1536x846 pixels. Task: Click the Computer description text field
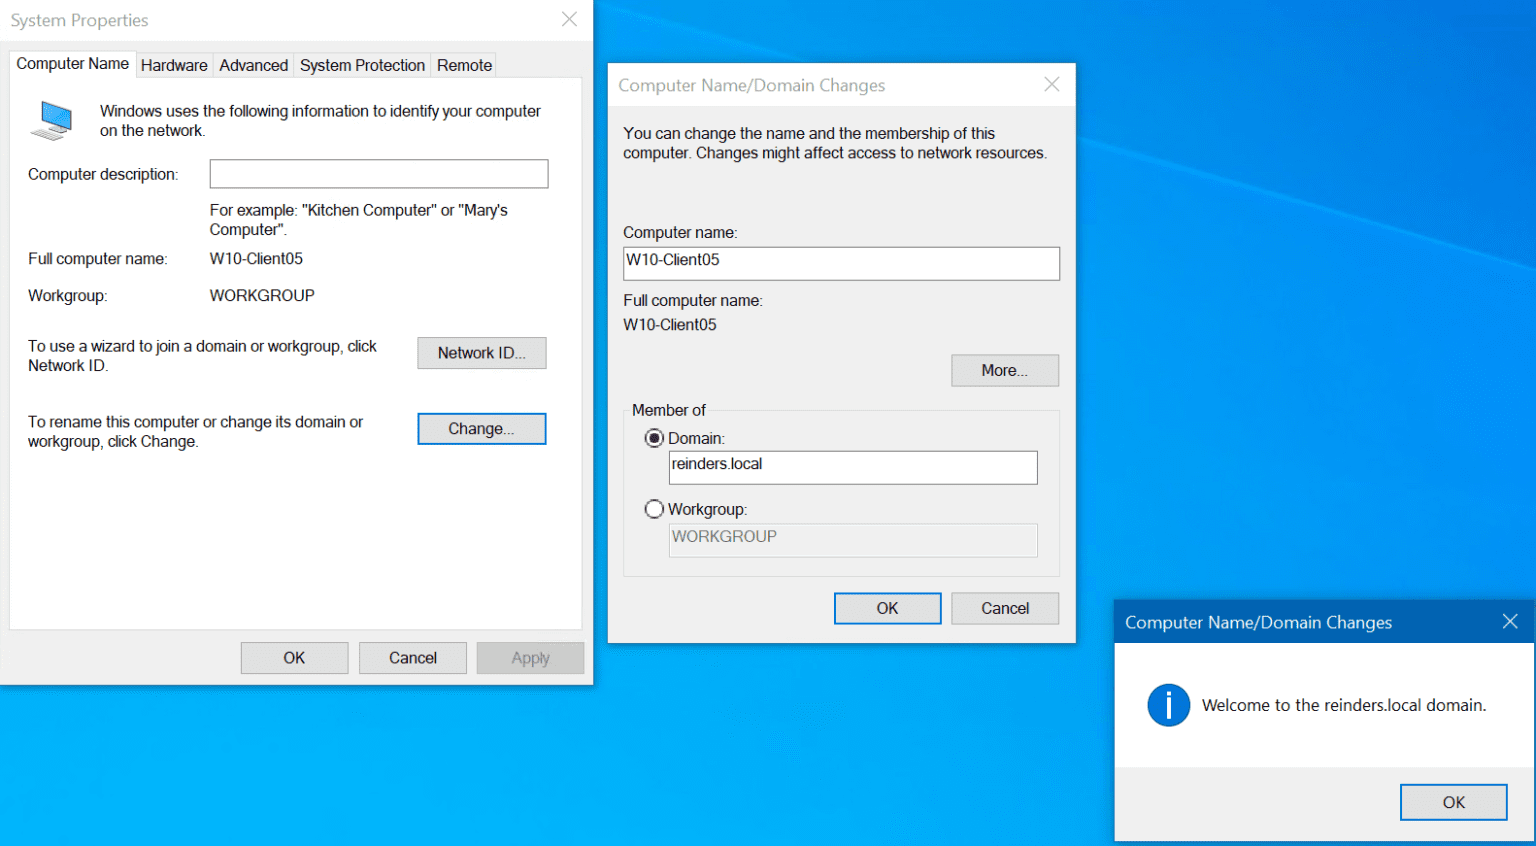379,174
